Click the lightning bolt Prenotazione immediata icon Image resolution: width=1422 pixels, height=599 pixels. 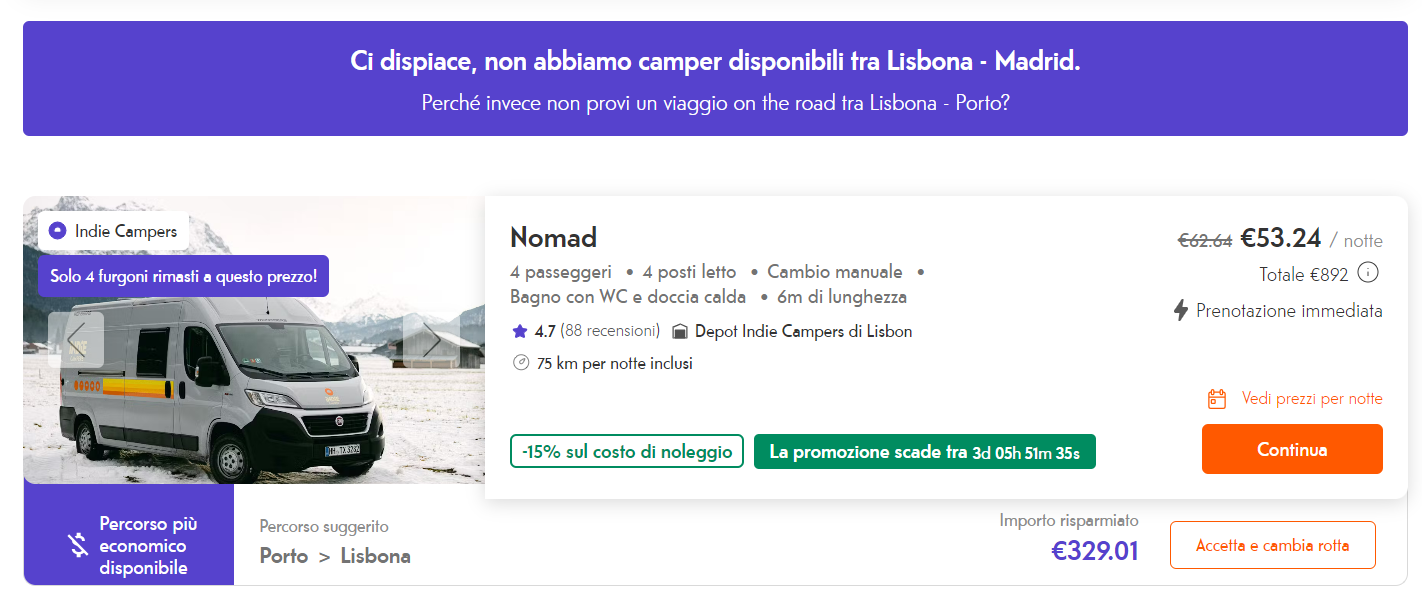click(x=1181, y=311)
